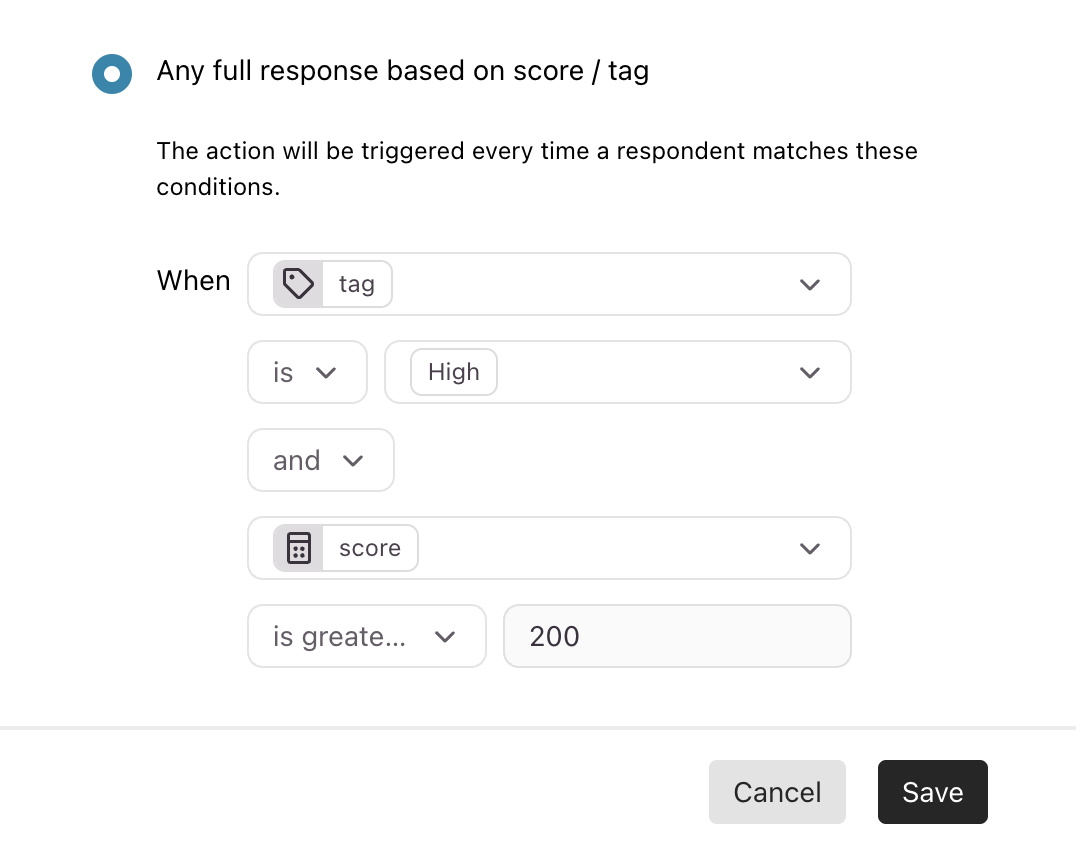Select the 'Any full response' radio button

pos(112,73)
